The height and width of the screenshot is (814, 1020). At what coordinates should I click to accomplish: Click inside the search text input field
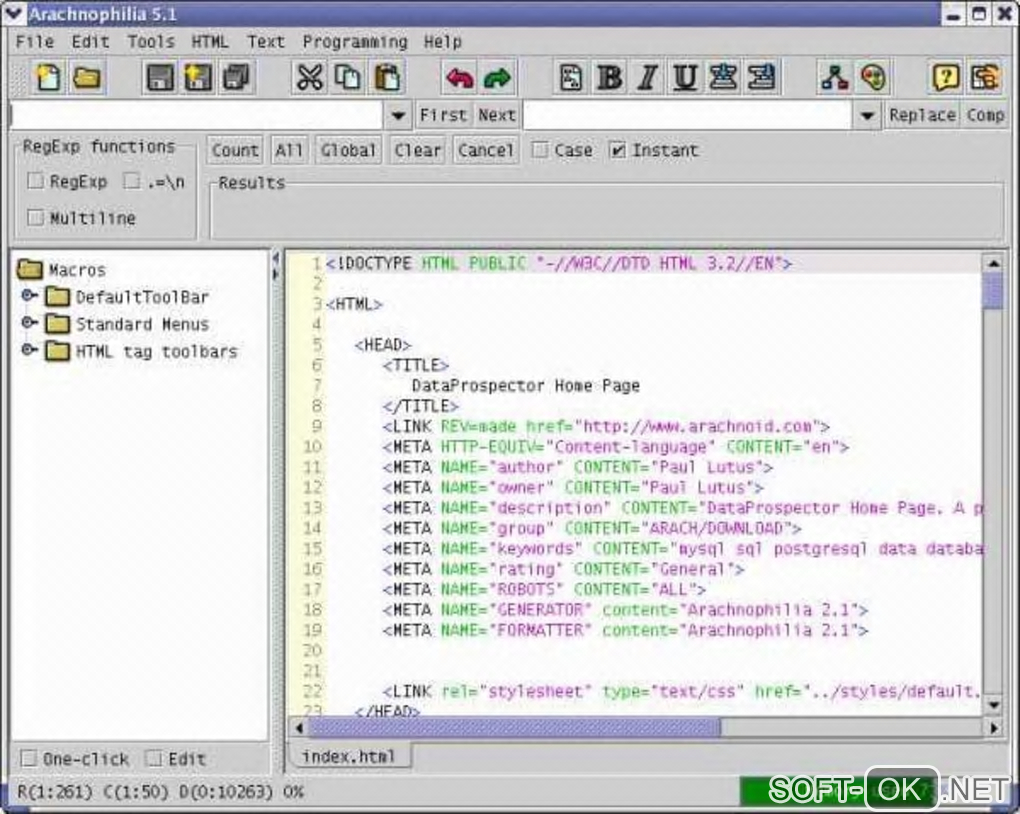[x=197, y=116]
